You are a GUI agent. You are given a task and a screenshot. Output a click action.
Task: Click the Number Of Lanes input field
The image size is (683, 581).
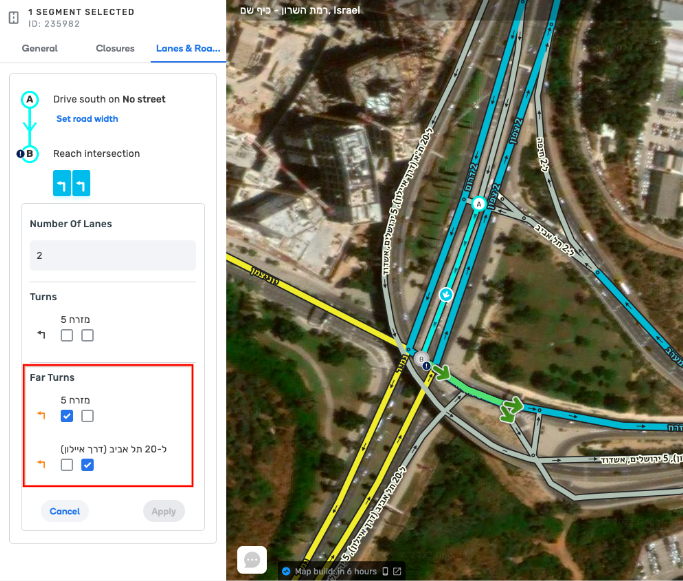[x=113, y=255]
